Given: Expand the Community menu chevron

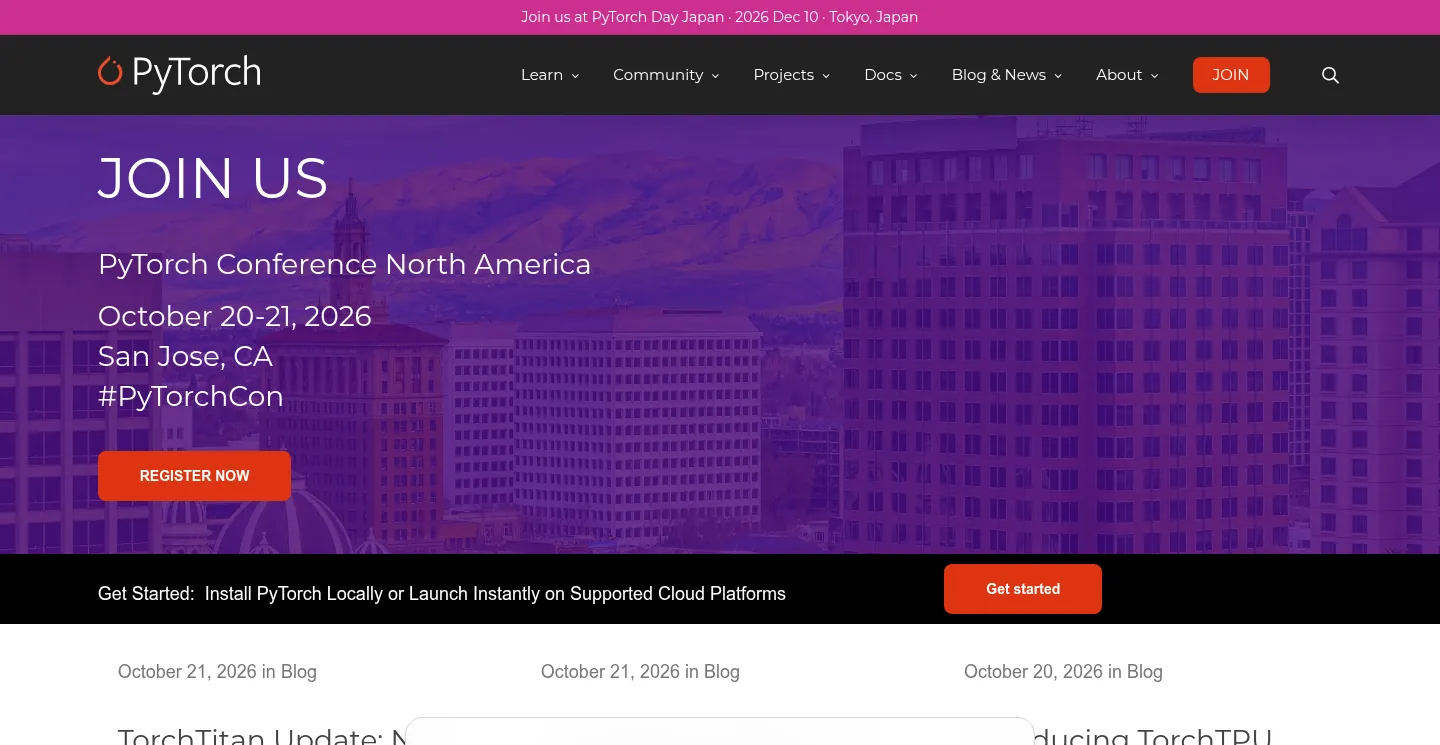Looking at the screenshot, I should 715,76.
